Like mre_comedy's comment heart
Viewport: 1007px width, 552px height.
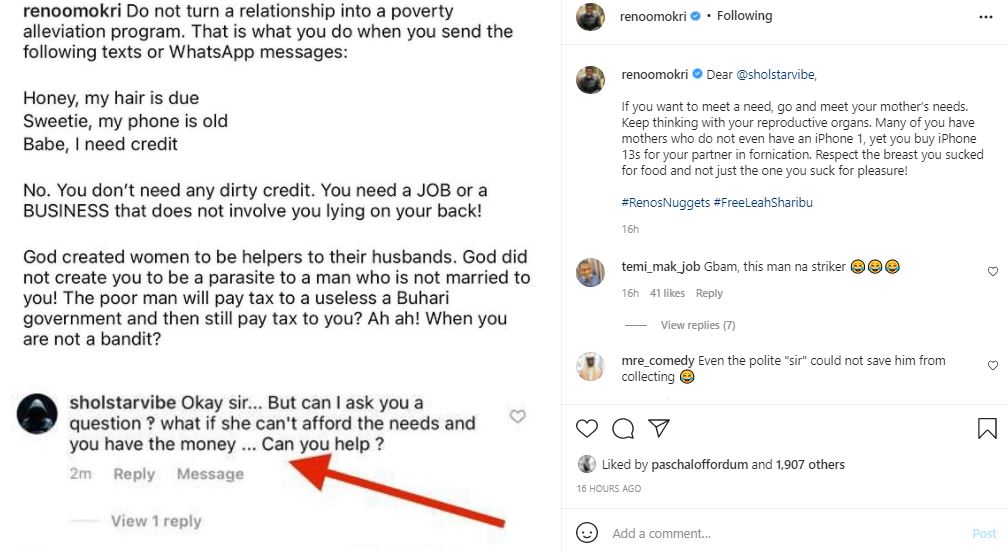[x=992, y=366]
